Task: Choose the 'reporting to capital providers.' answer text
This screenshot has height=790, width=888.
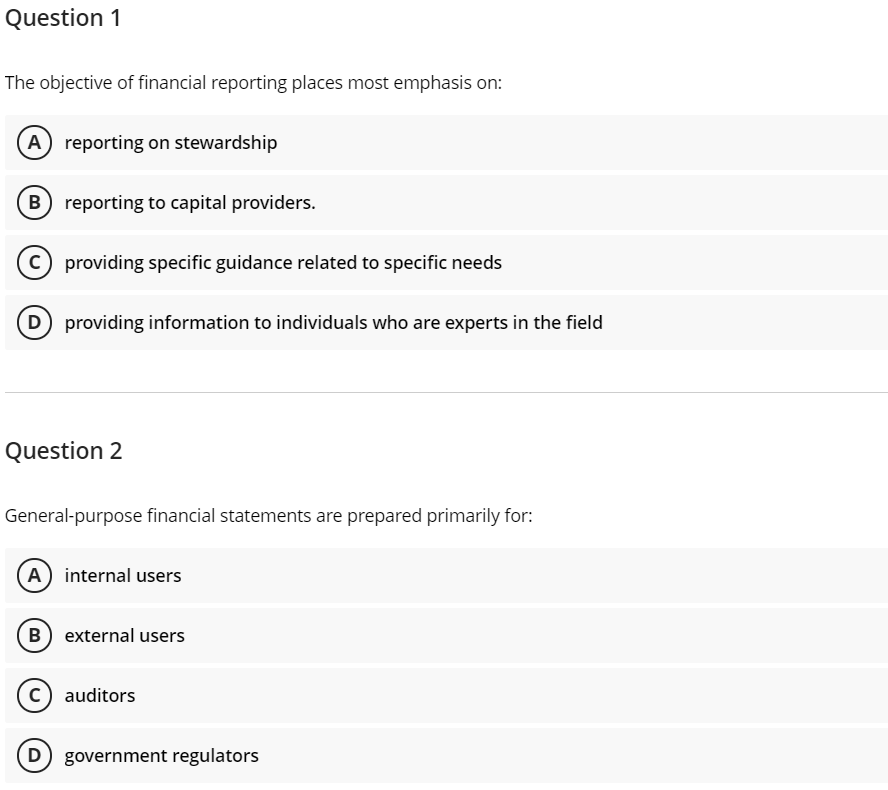Action: click(190, 203)
